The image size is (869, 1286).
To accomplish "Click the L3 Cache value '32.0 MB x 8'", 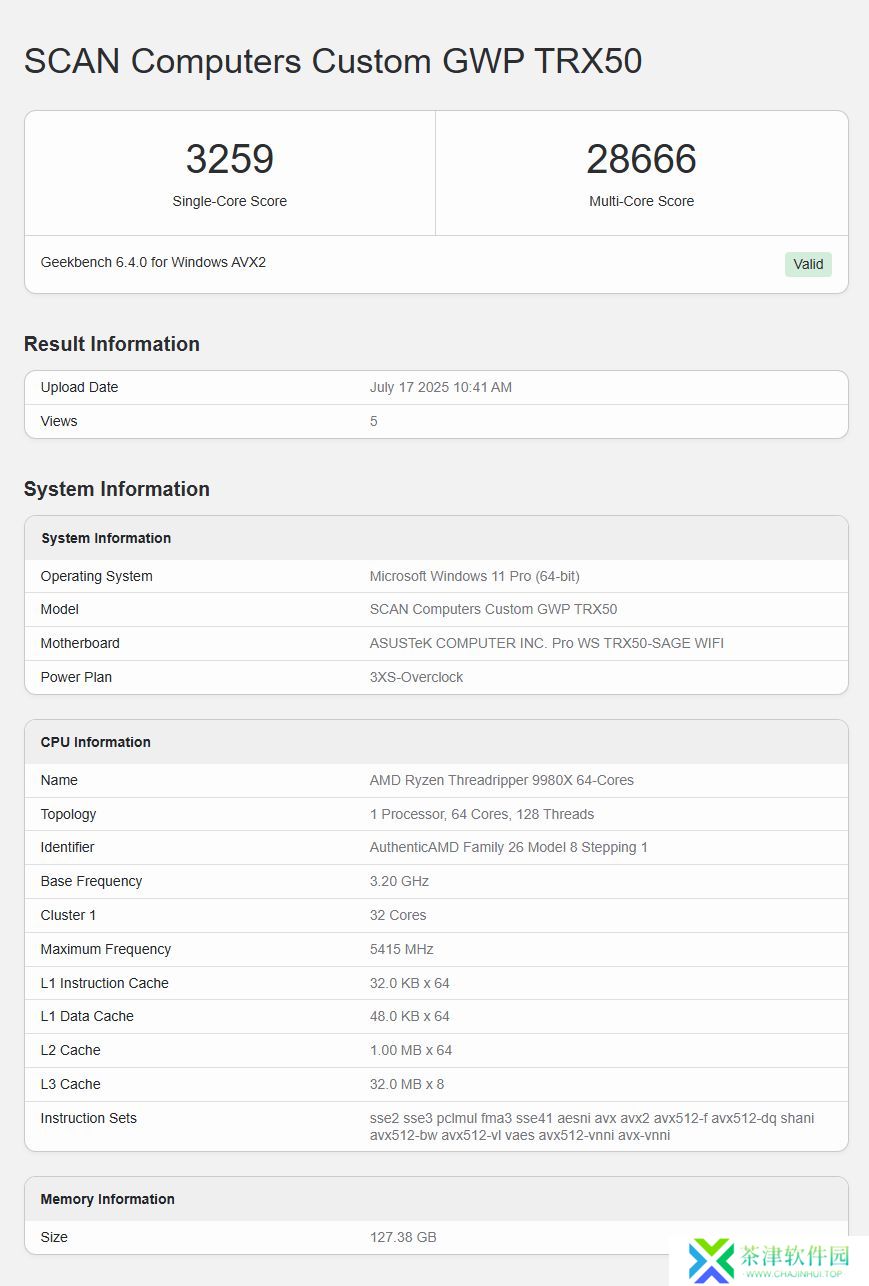I will coord(407,1084).
